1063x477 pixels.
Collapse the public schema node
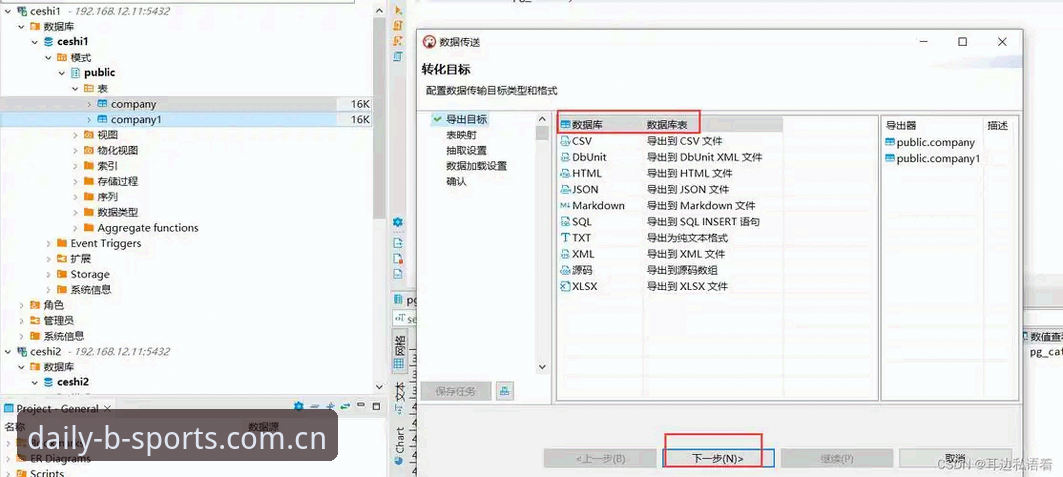(62, 72)
